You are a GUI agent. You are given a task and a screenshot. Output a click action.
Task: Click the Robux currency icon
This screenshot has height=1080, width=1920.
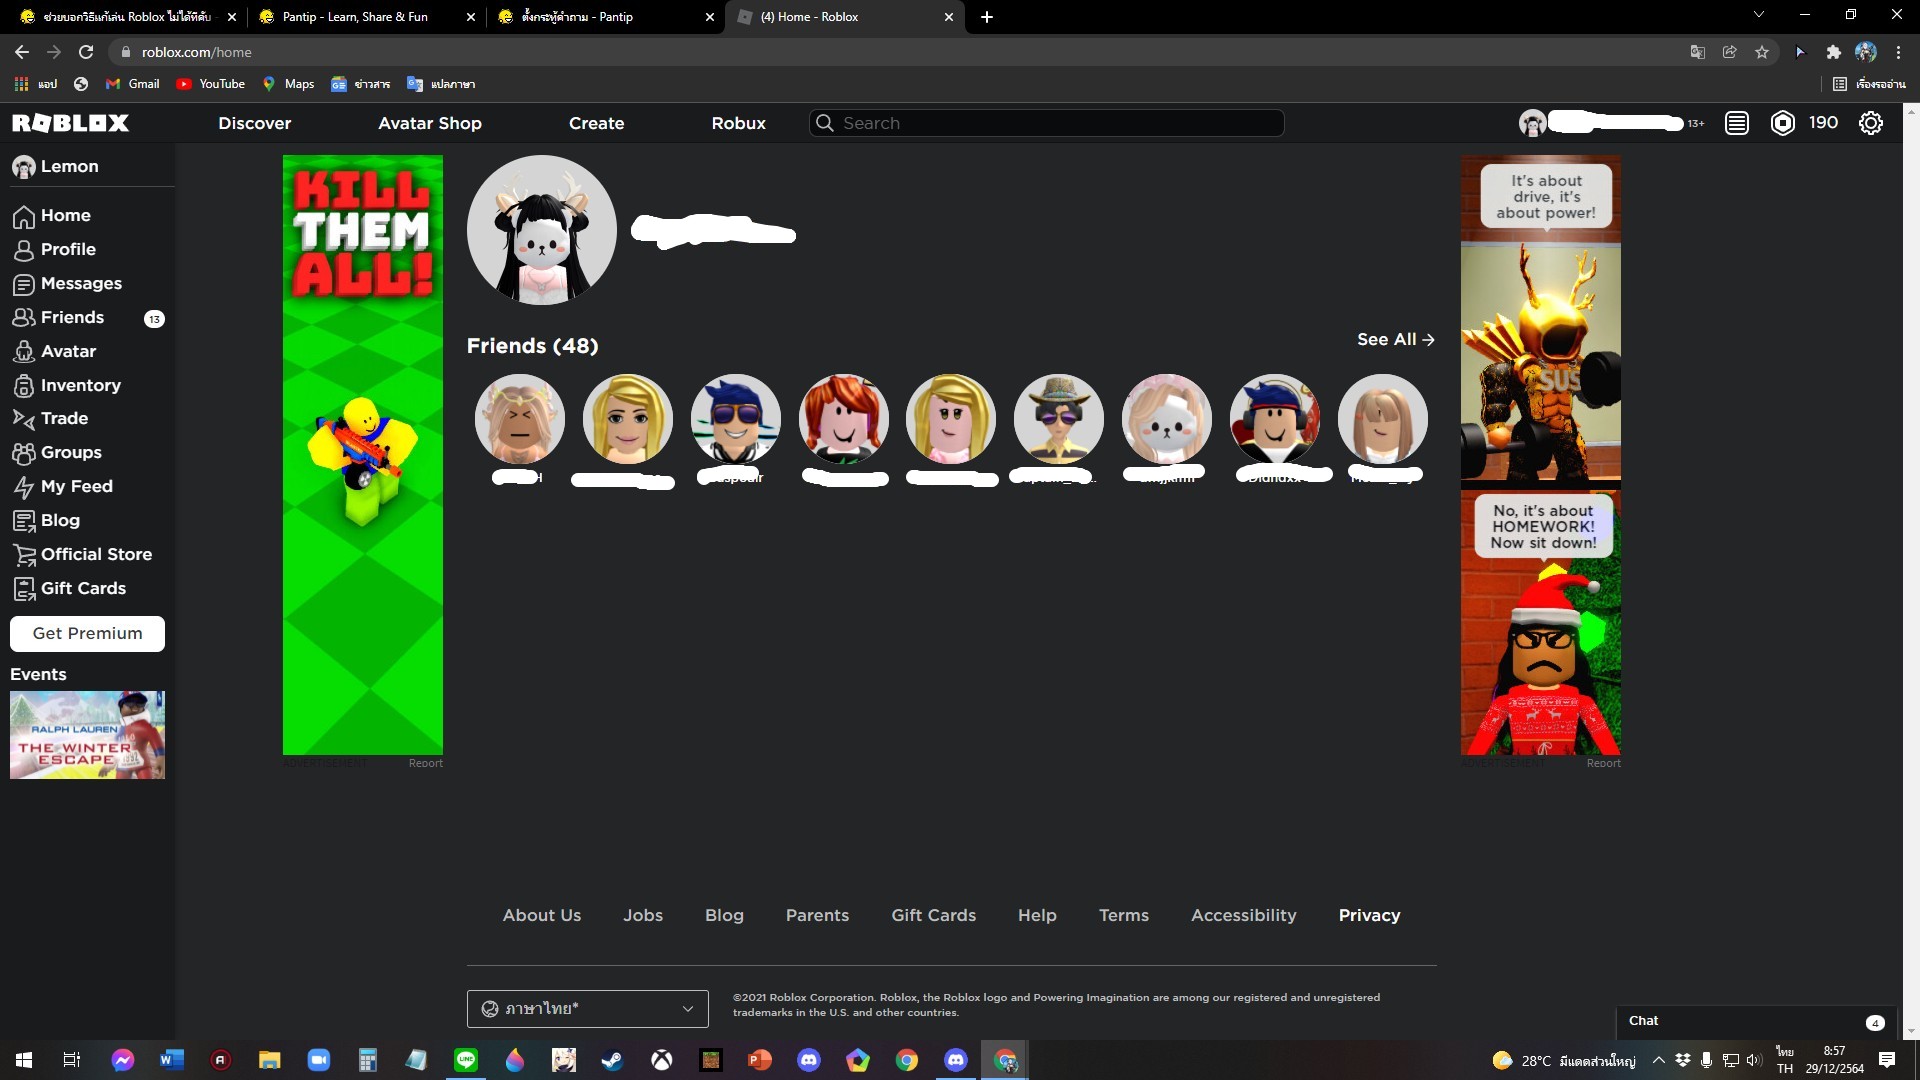tap(1783, 123)
